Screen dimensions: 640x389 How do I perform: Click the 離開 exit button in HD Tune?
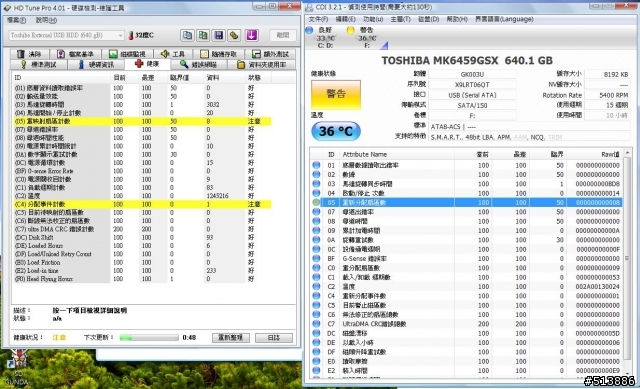(x=283, y=36)
